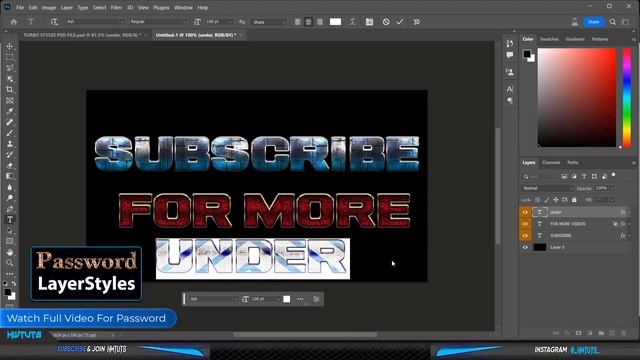Toggle lock position in Layers panel

coord(556,200)
